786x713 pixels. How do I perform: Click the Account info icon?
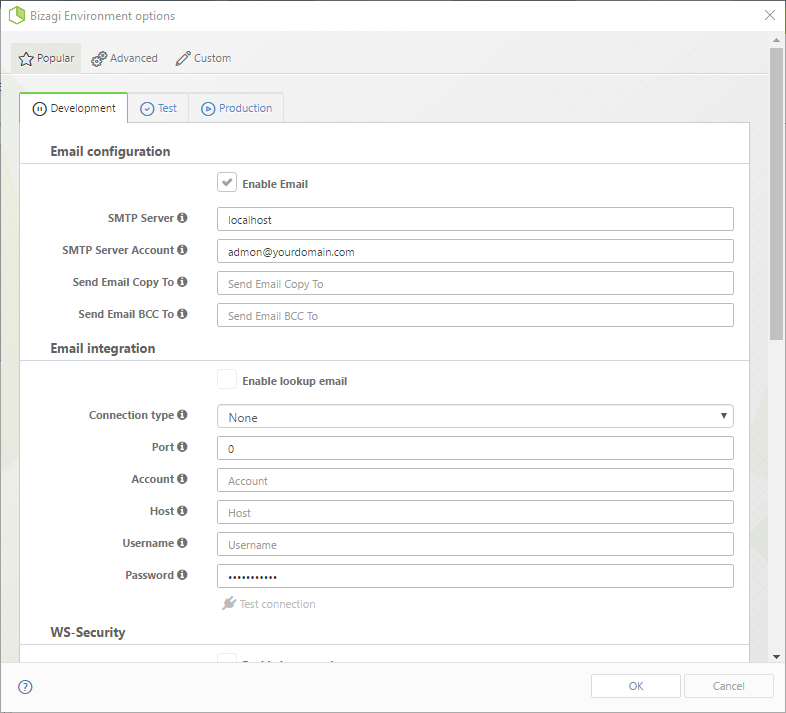[182, 479]
